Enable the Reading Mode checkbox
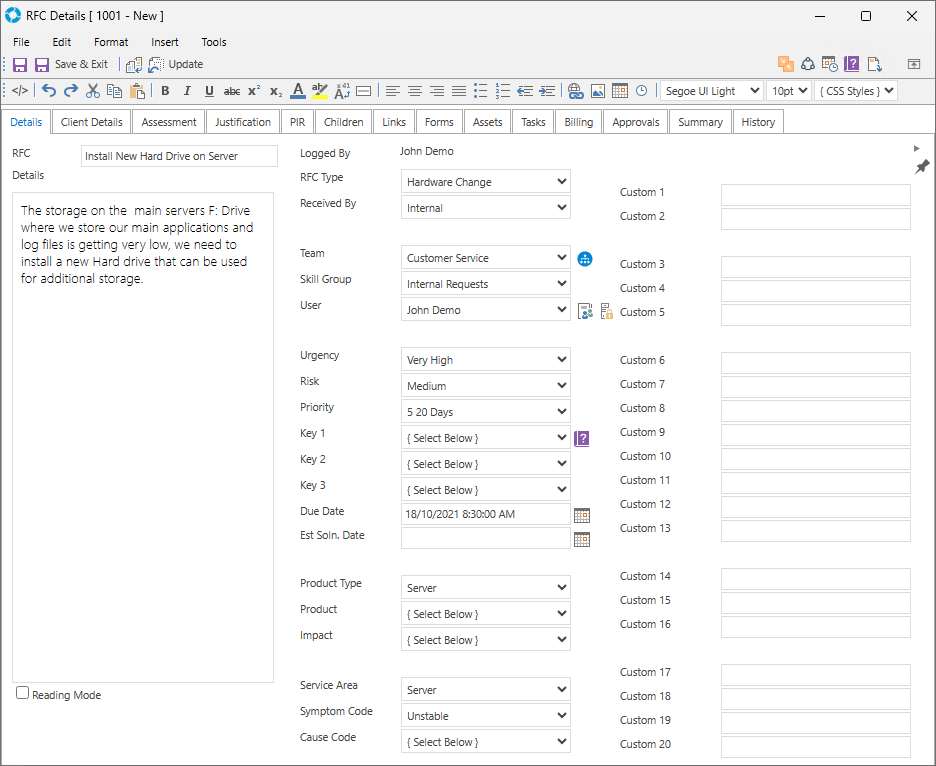This screenshot has height=766, width=936. point(23,693)
